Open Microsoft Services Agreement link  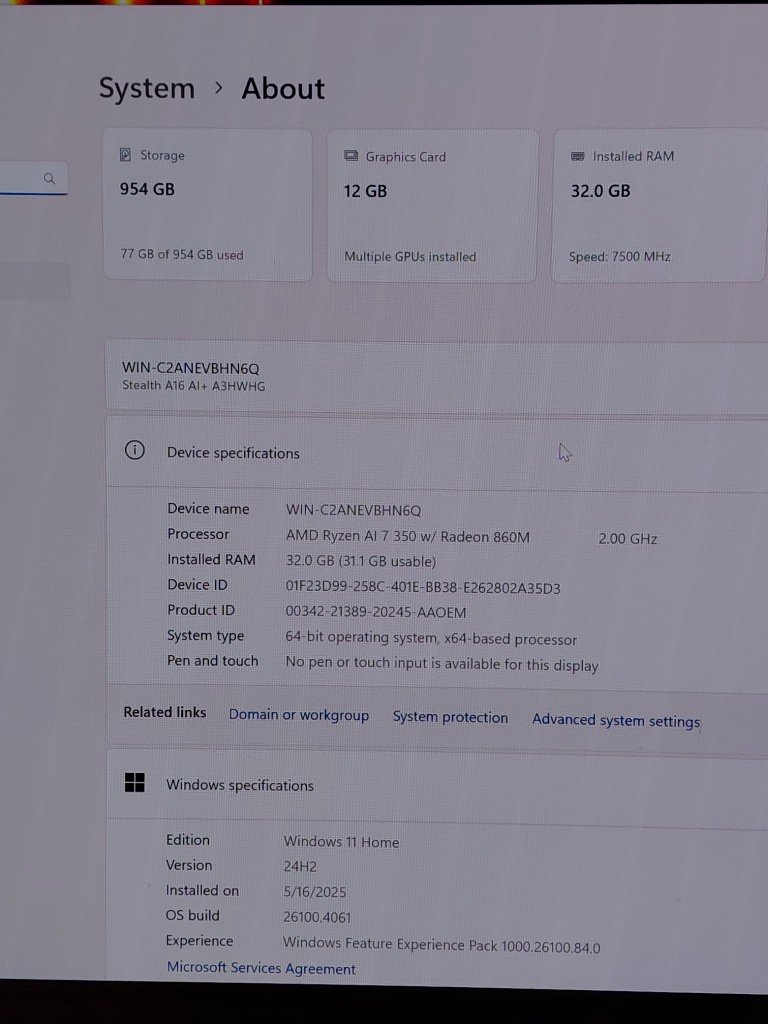261,968
